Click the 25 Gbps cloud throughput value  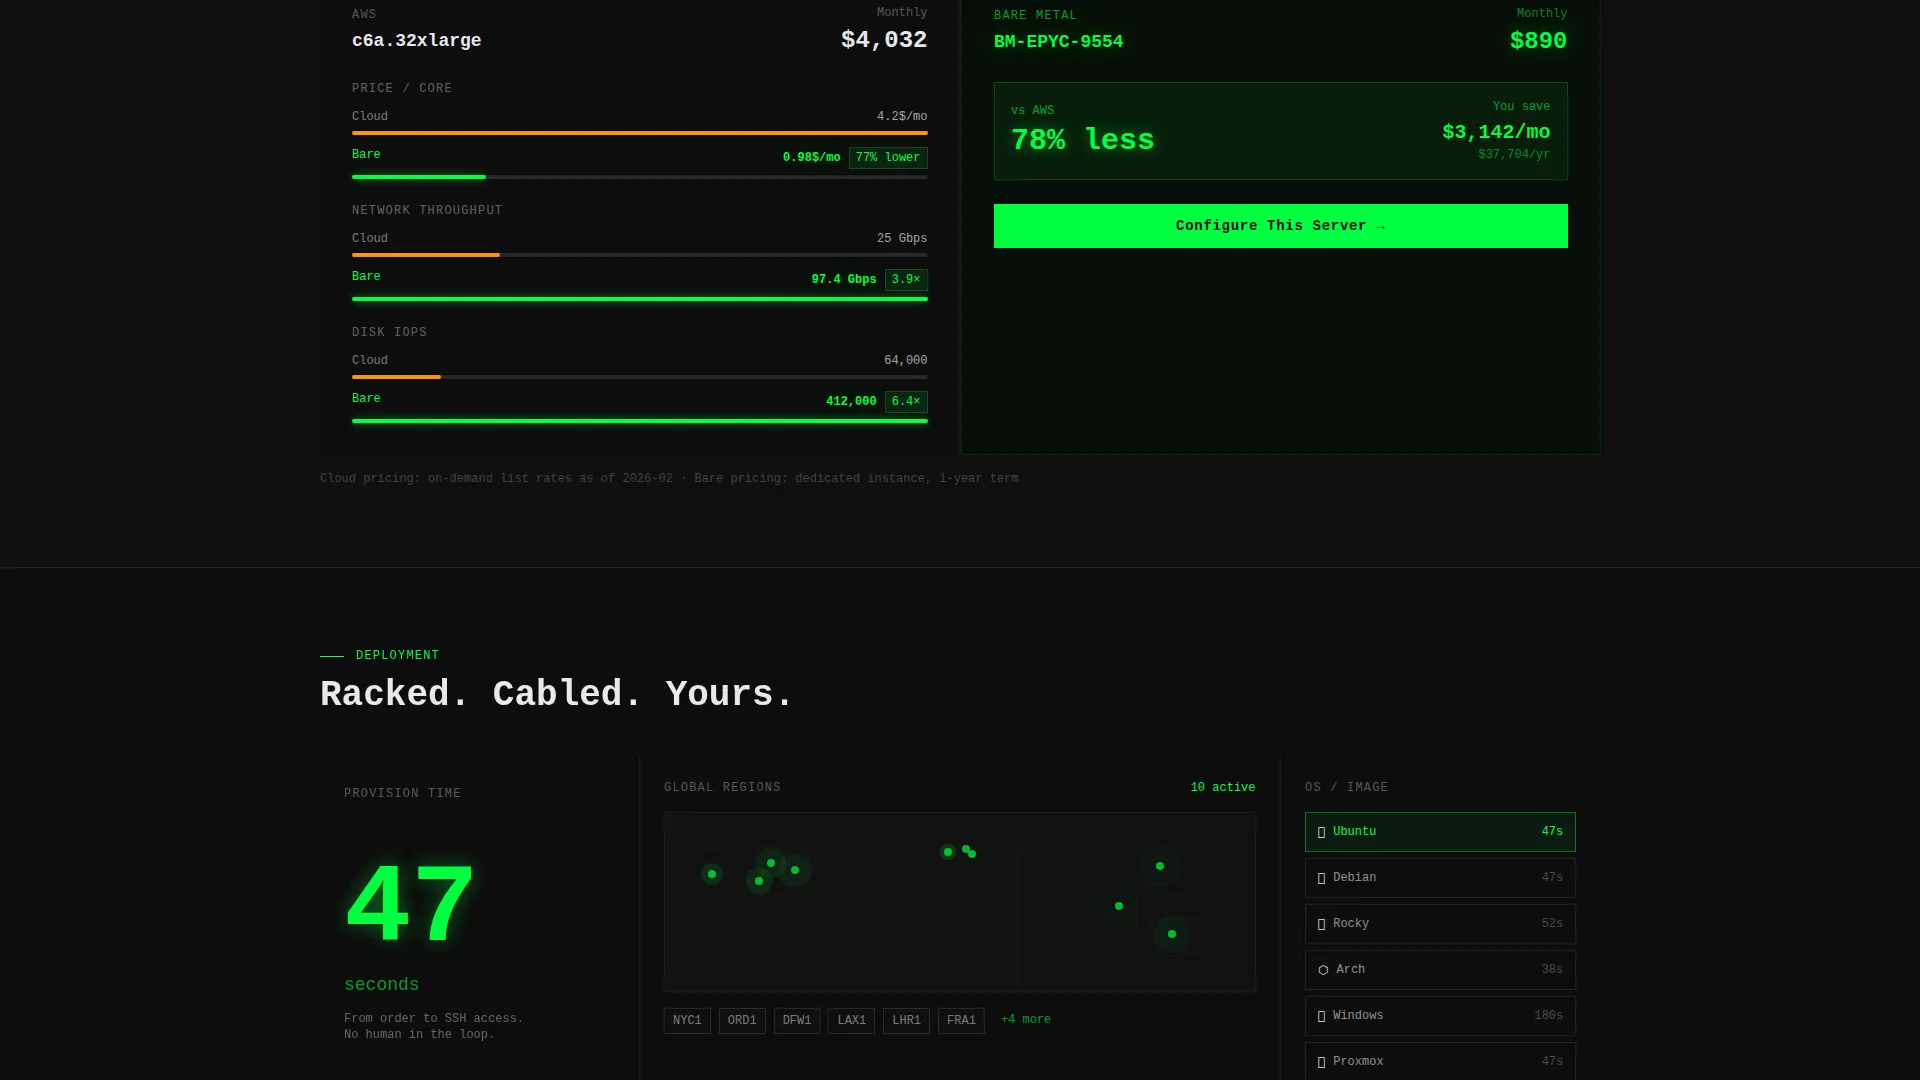(902, 239)
